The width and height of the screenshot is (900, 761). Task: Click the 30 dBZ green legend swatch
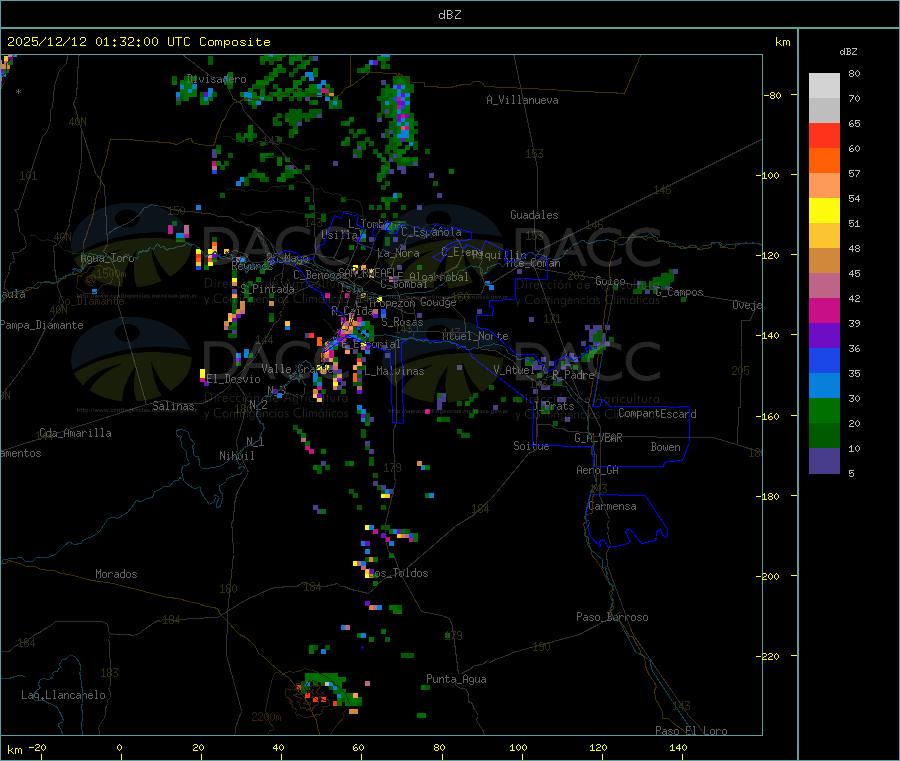824,410
